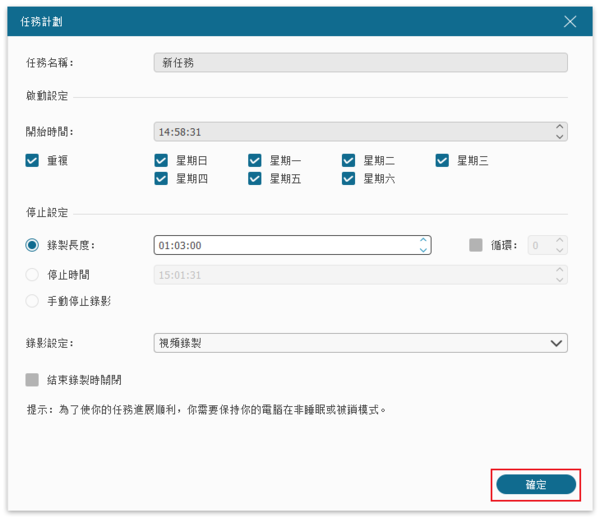Open the 錄影設定 dropdown
600x518 pixels.
click(x=360, y=343)
